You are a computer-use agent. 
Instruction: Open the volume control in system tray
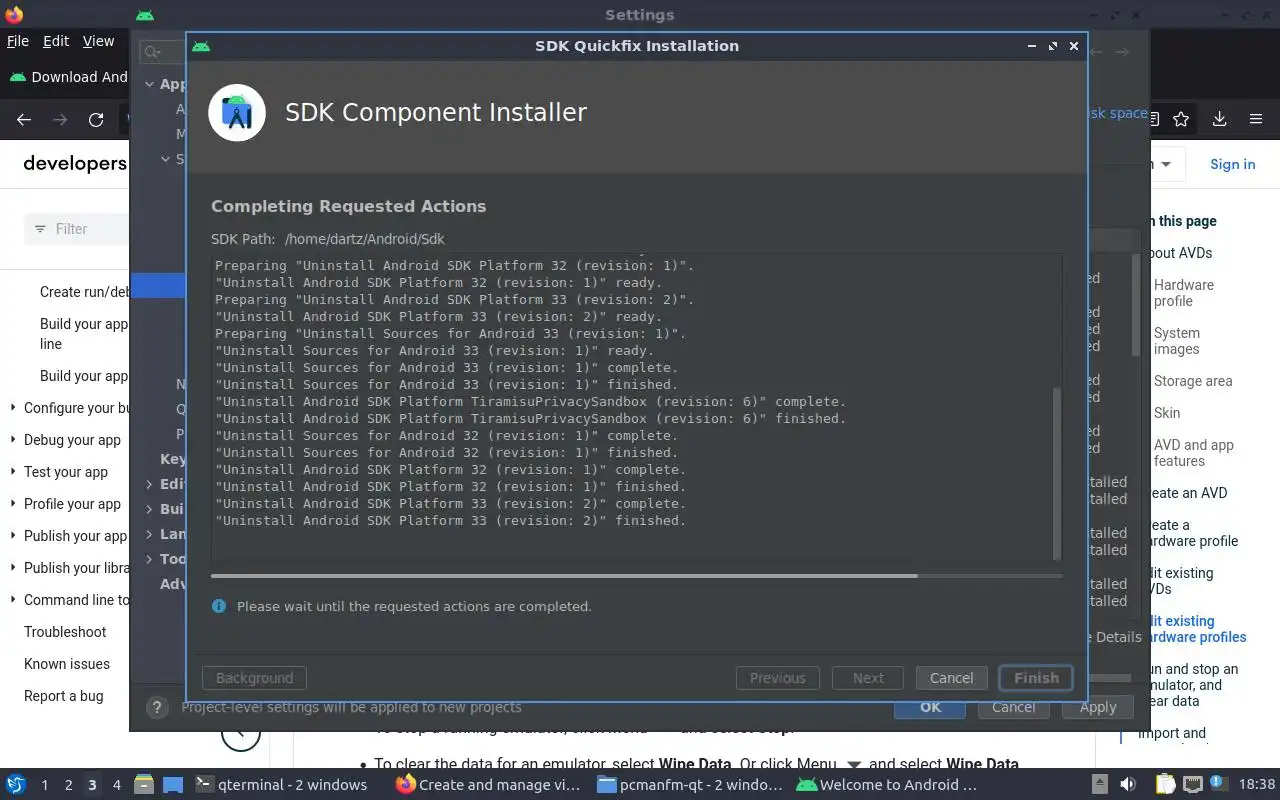1128,785
